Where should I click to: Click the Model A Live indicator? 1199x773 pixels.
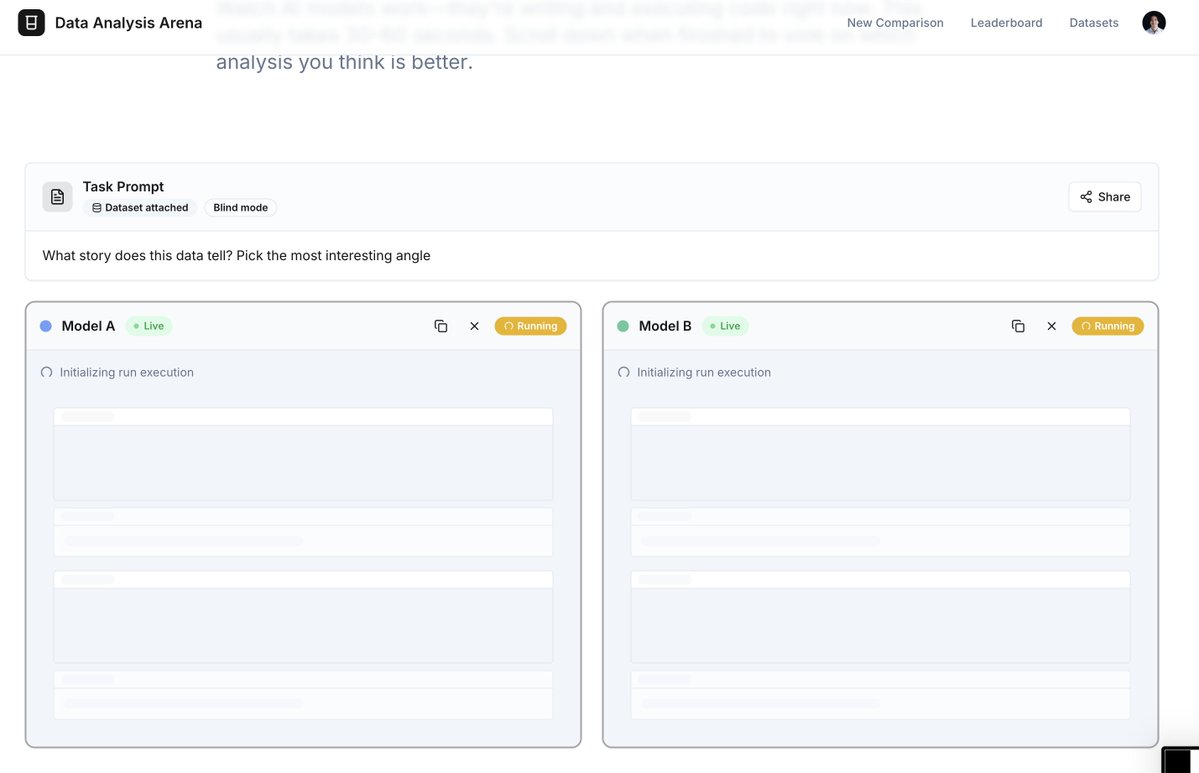click(149, 326)
